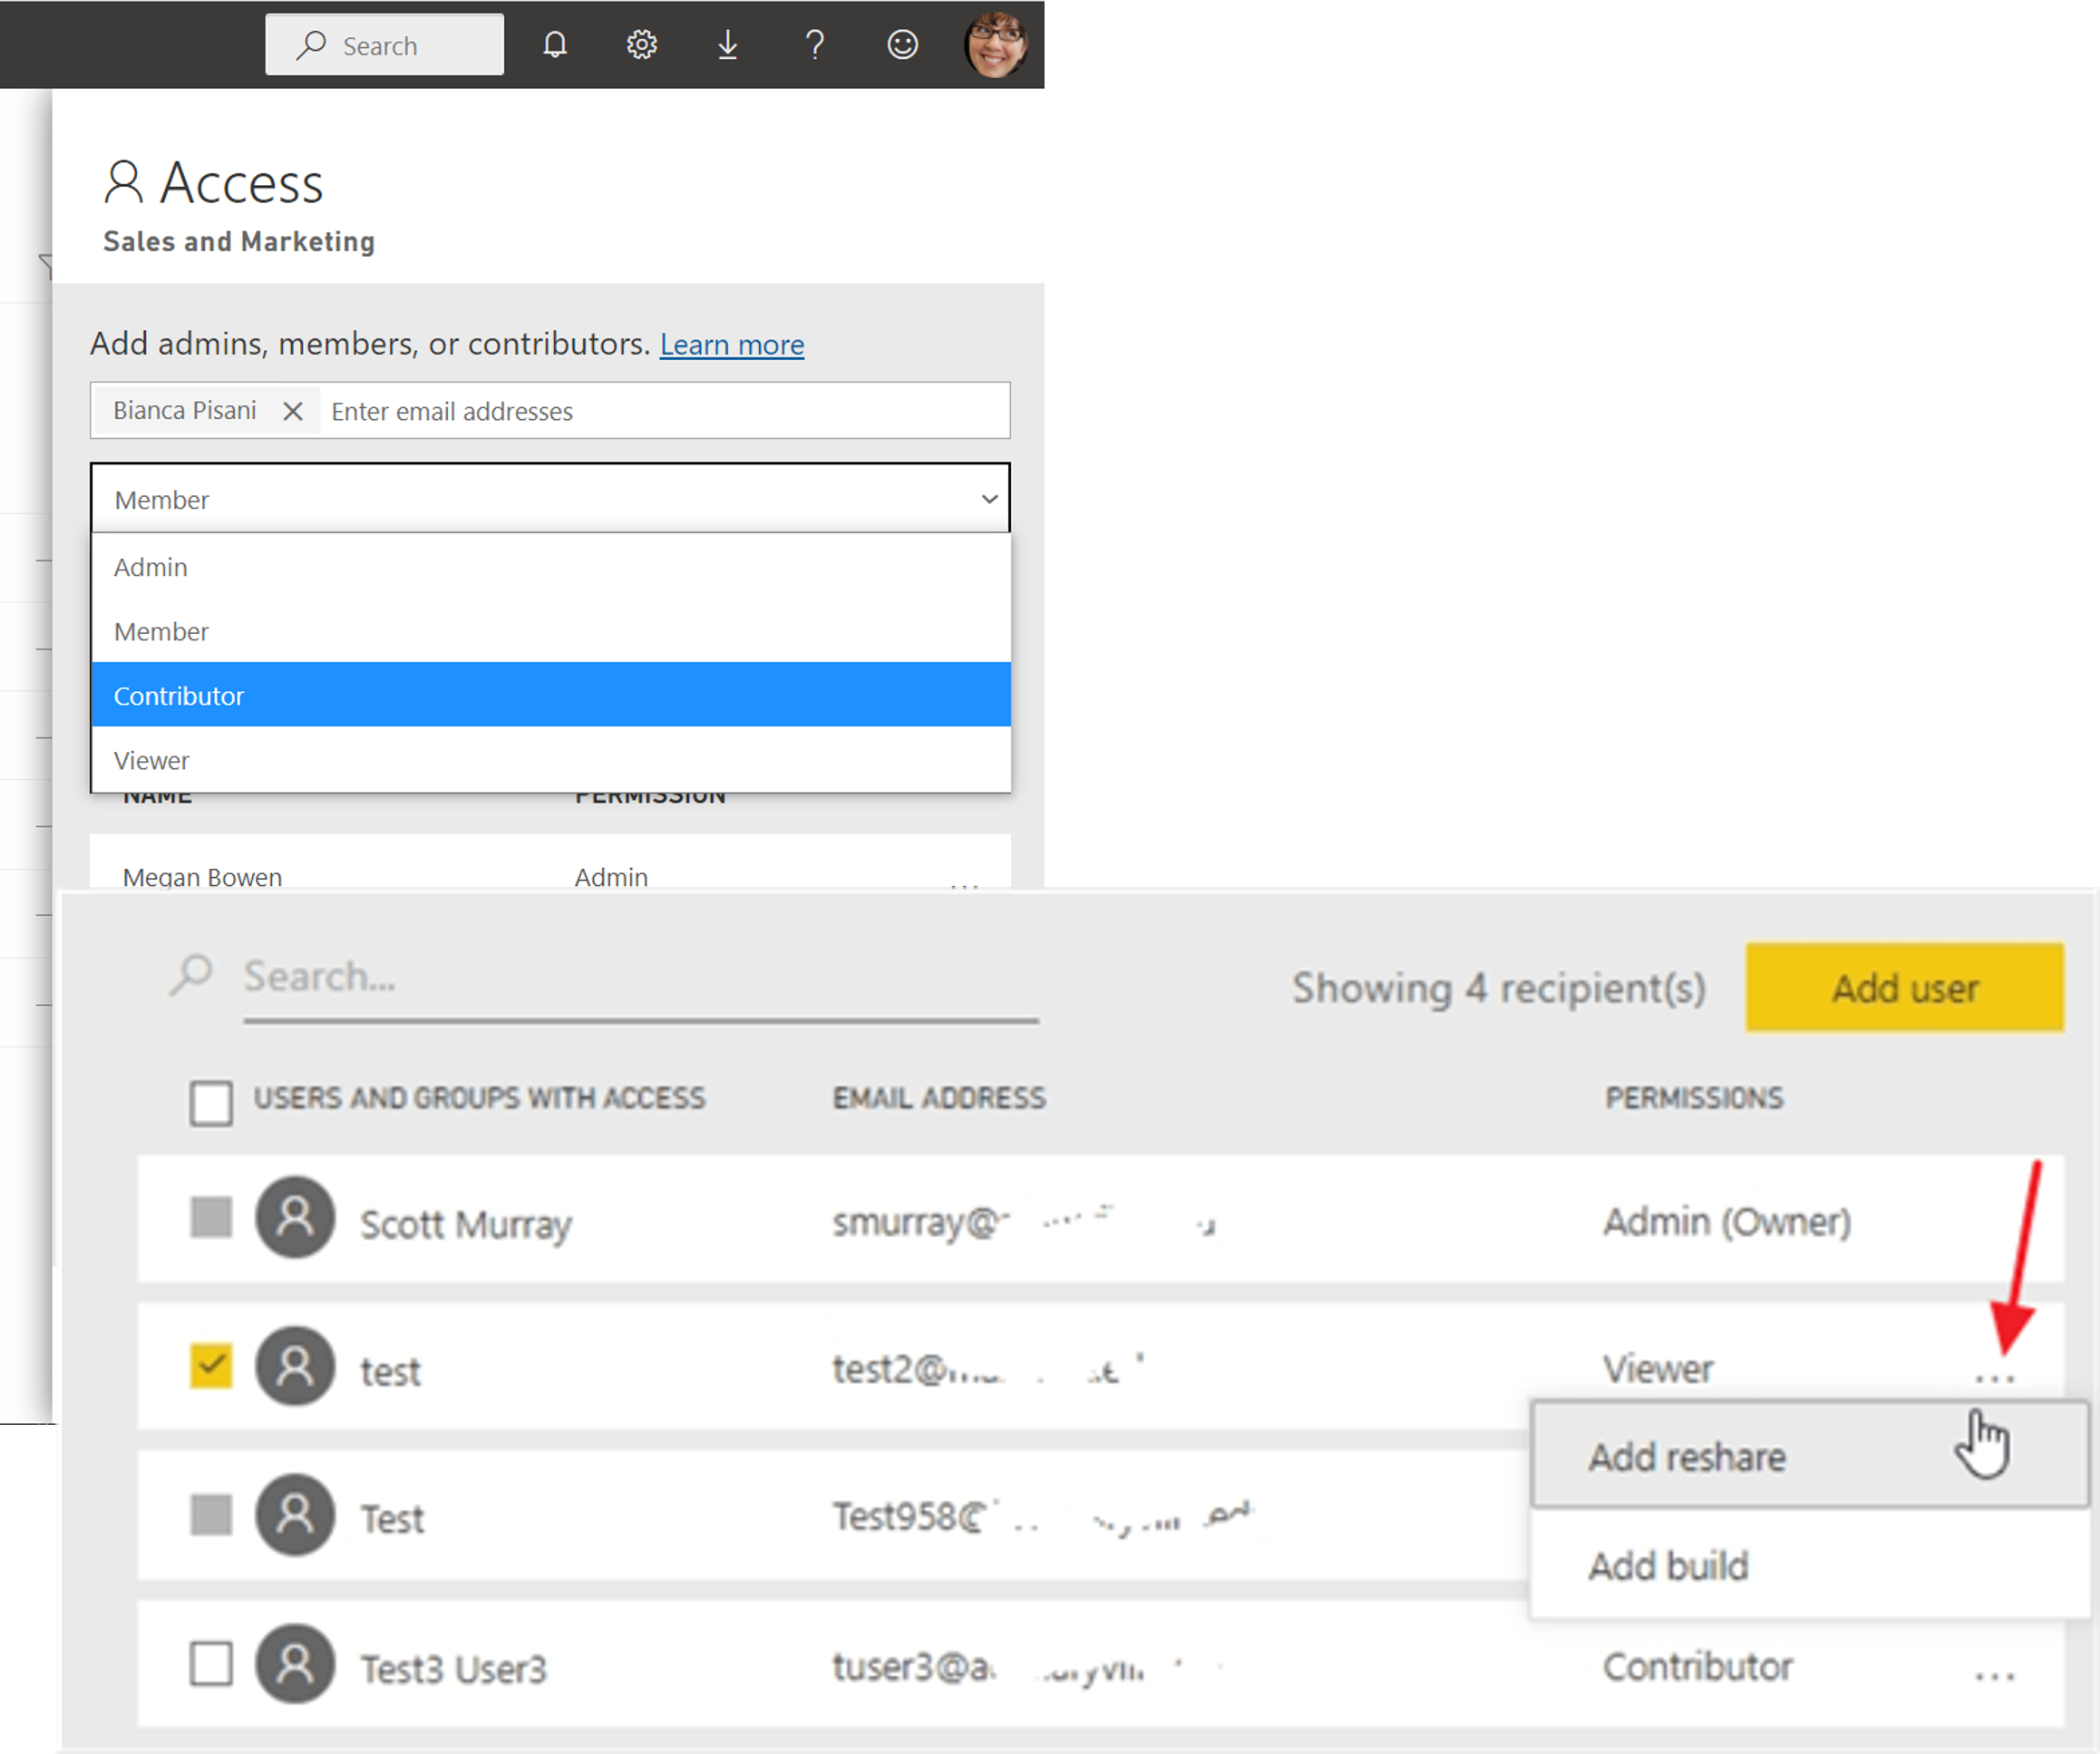This screenshot has width=2100, height=1754.
Task: Click Showing 4 recipient(s) text
Action: (x=1498, y=988)
